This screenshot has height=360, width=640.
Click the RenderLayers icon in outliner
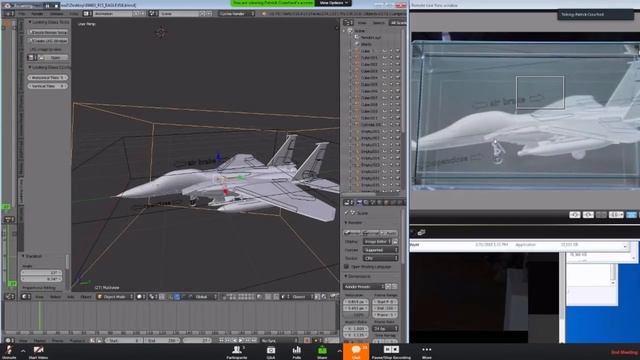(x=357, y=37)
